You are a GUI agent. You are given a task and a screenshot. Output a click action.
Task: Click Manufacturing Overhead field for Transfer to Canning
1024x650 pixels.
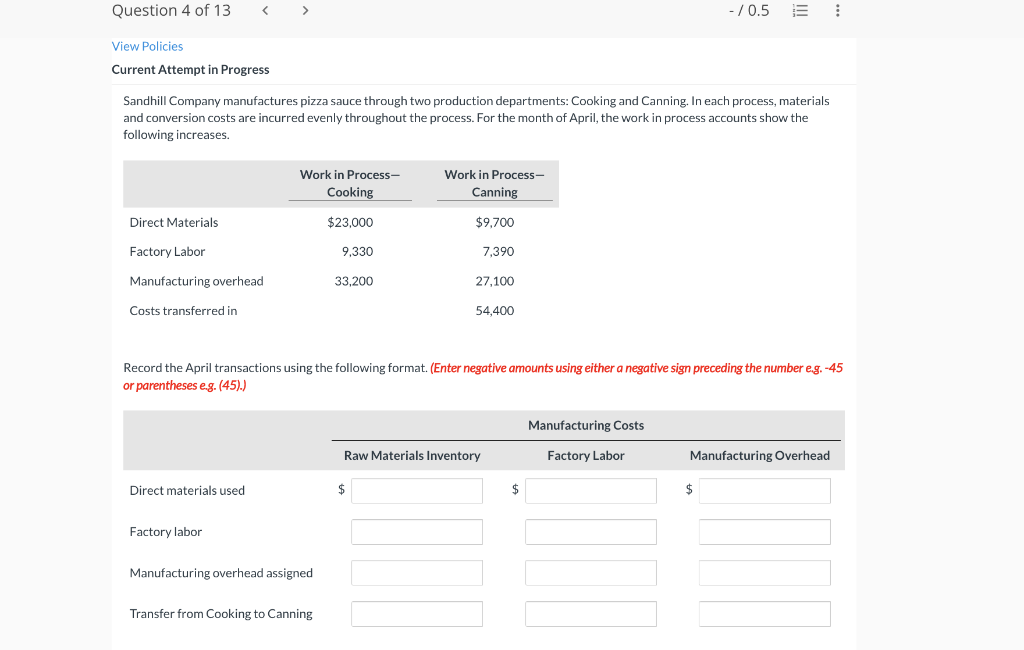765,614
